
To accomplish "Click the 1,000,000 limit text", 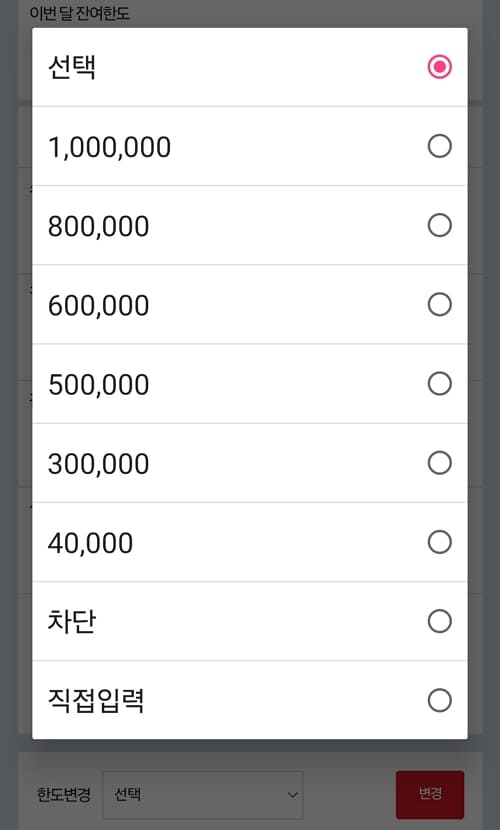I will 110,147.
